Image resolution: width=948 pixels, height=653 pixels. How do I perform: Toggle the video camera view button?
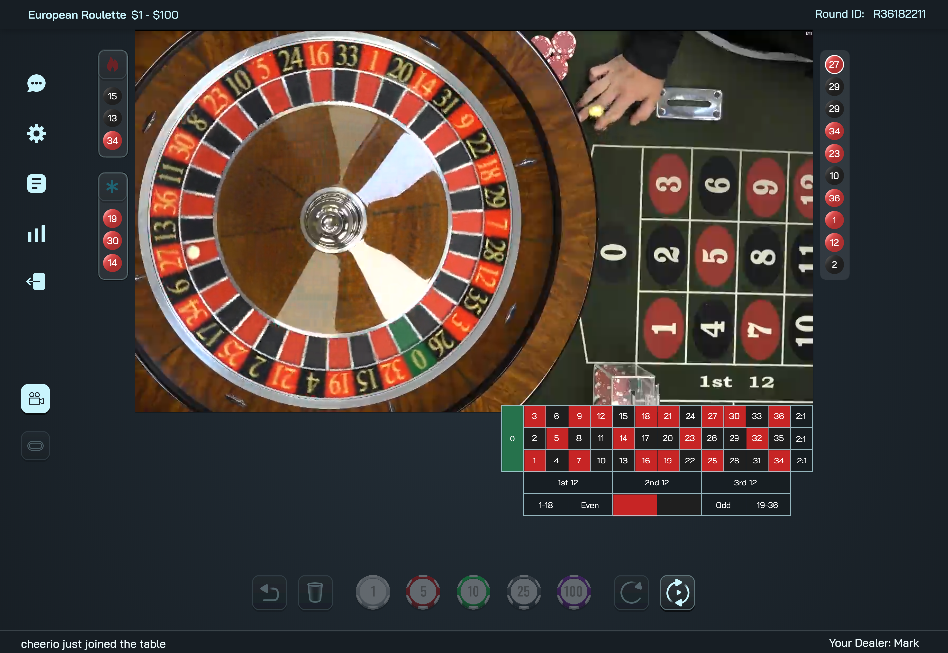36,398
